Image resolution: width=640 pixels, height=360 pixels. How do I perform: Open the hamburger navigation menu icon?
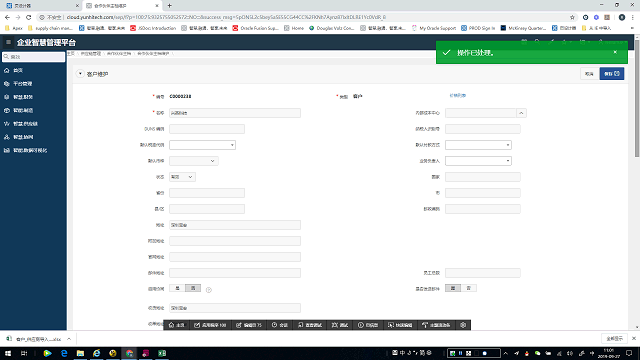pos(8,42)
